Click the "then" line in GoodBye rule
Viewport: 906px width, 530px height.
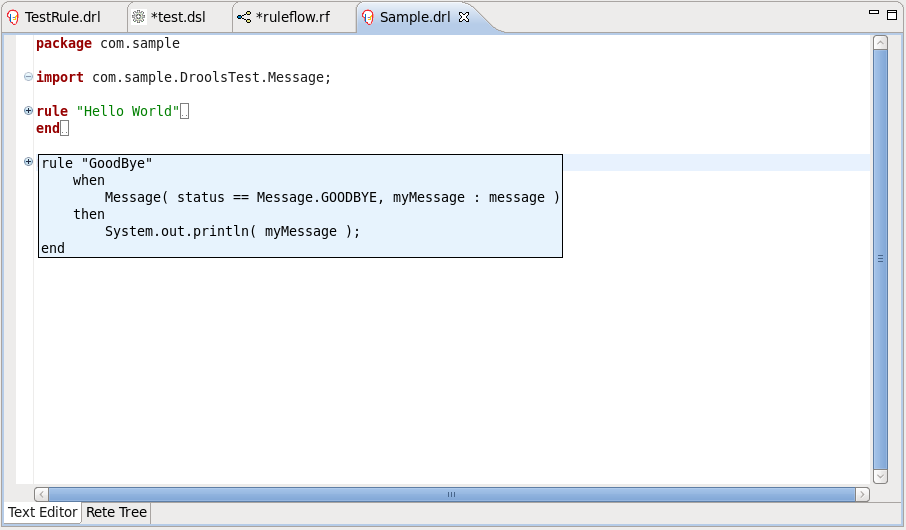tap(88, 214)
